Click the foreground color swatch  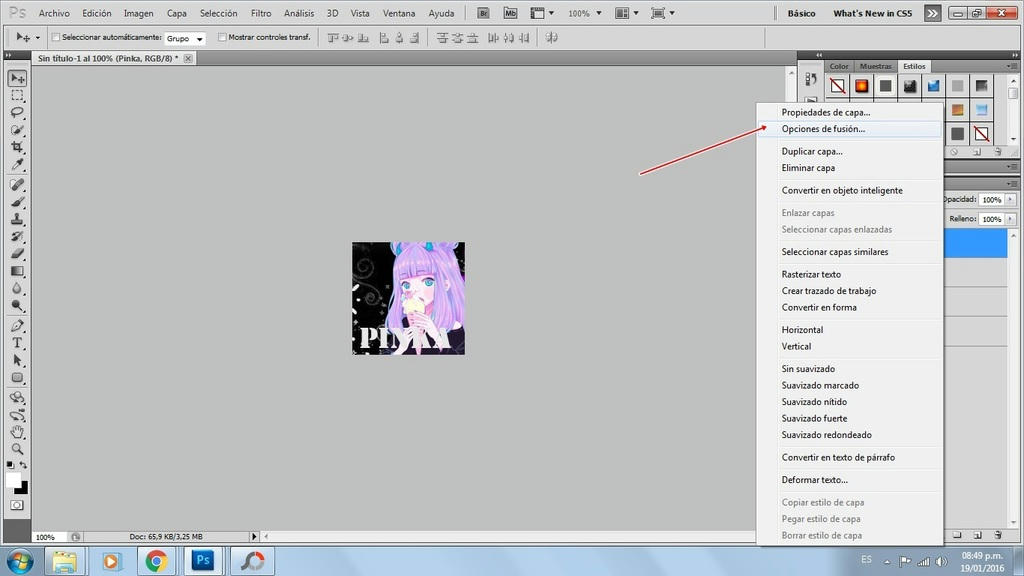click(x=13, y=480)
